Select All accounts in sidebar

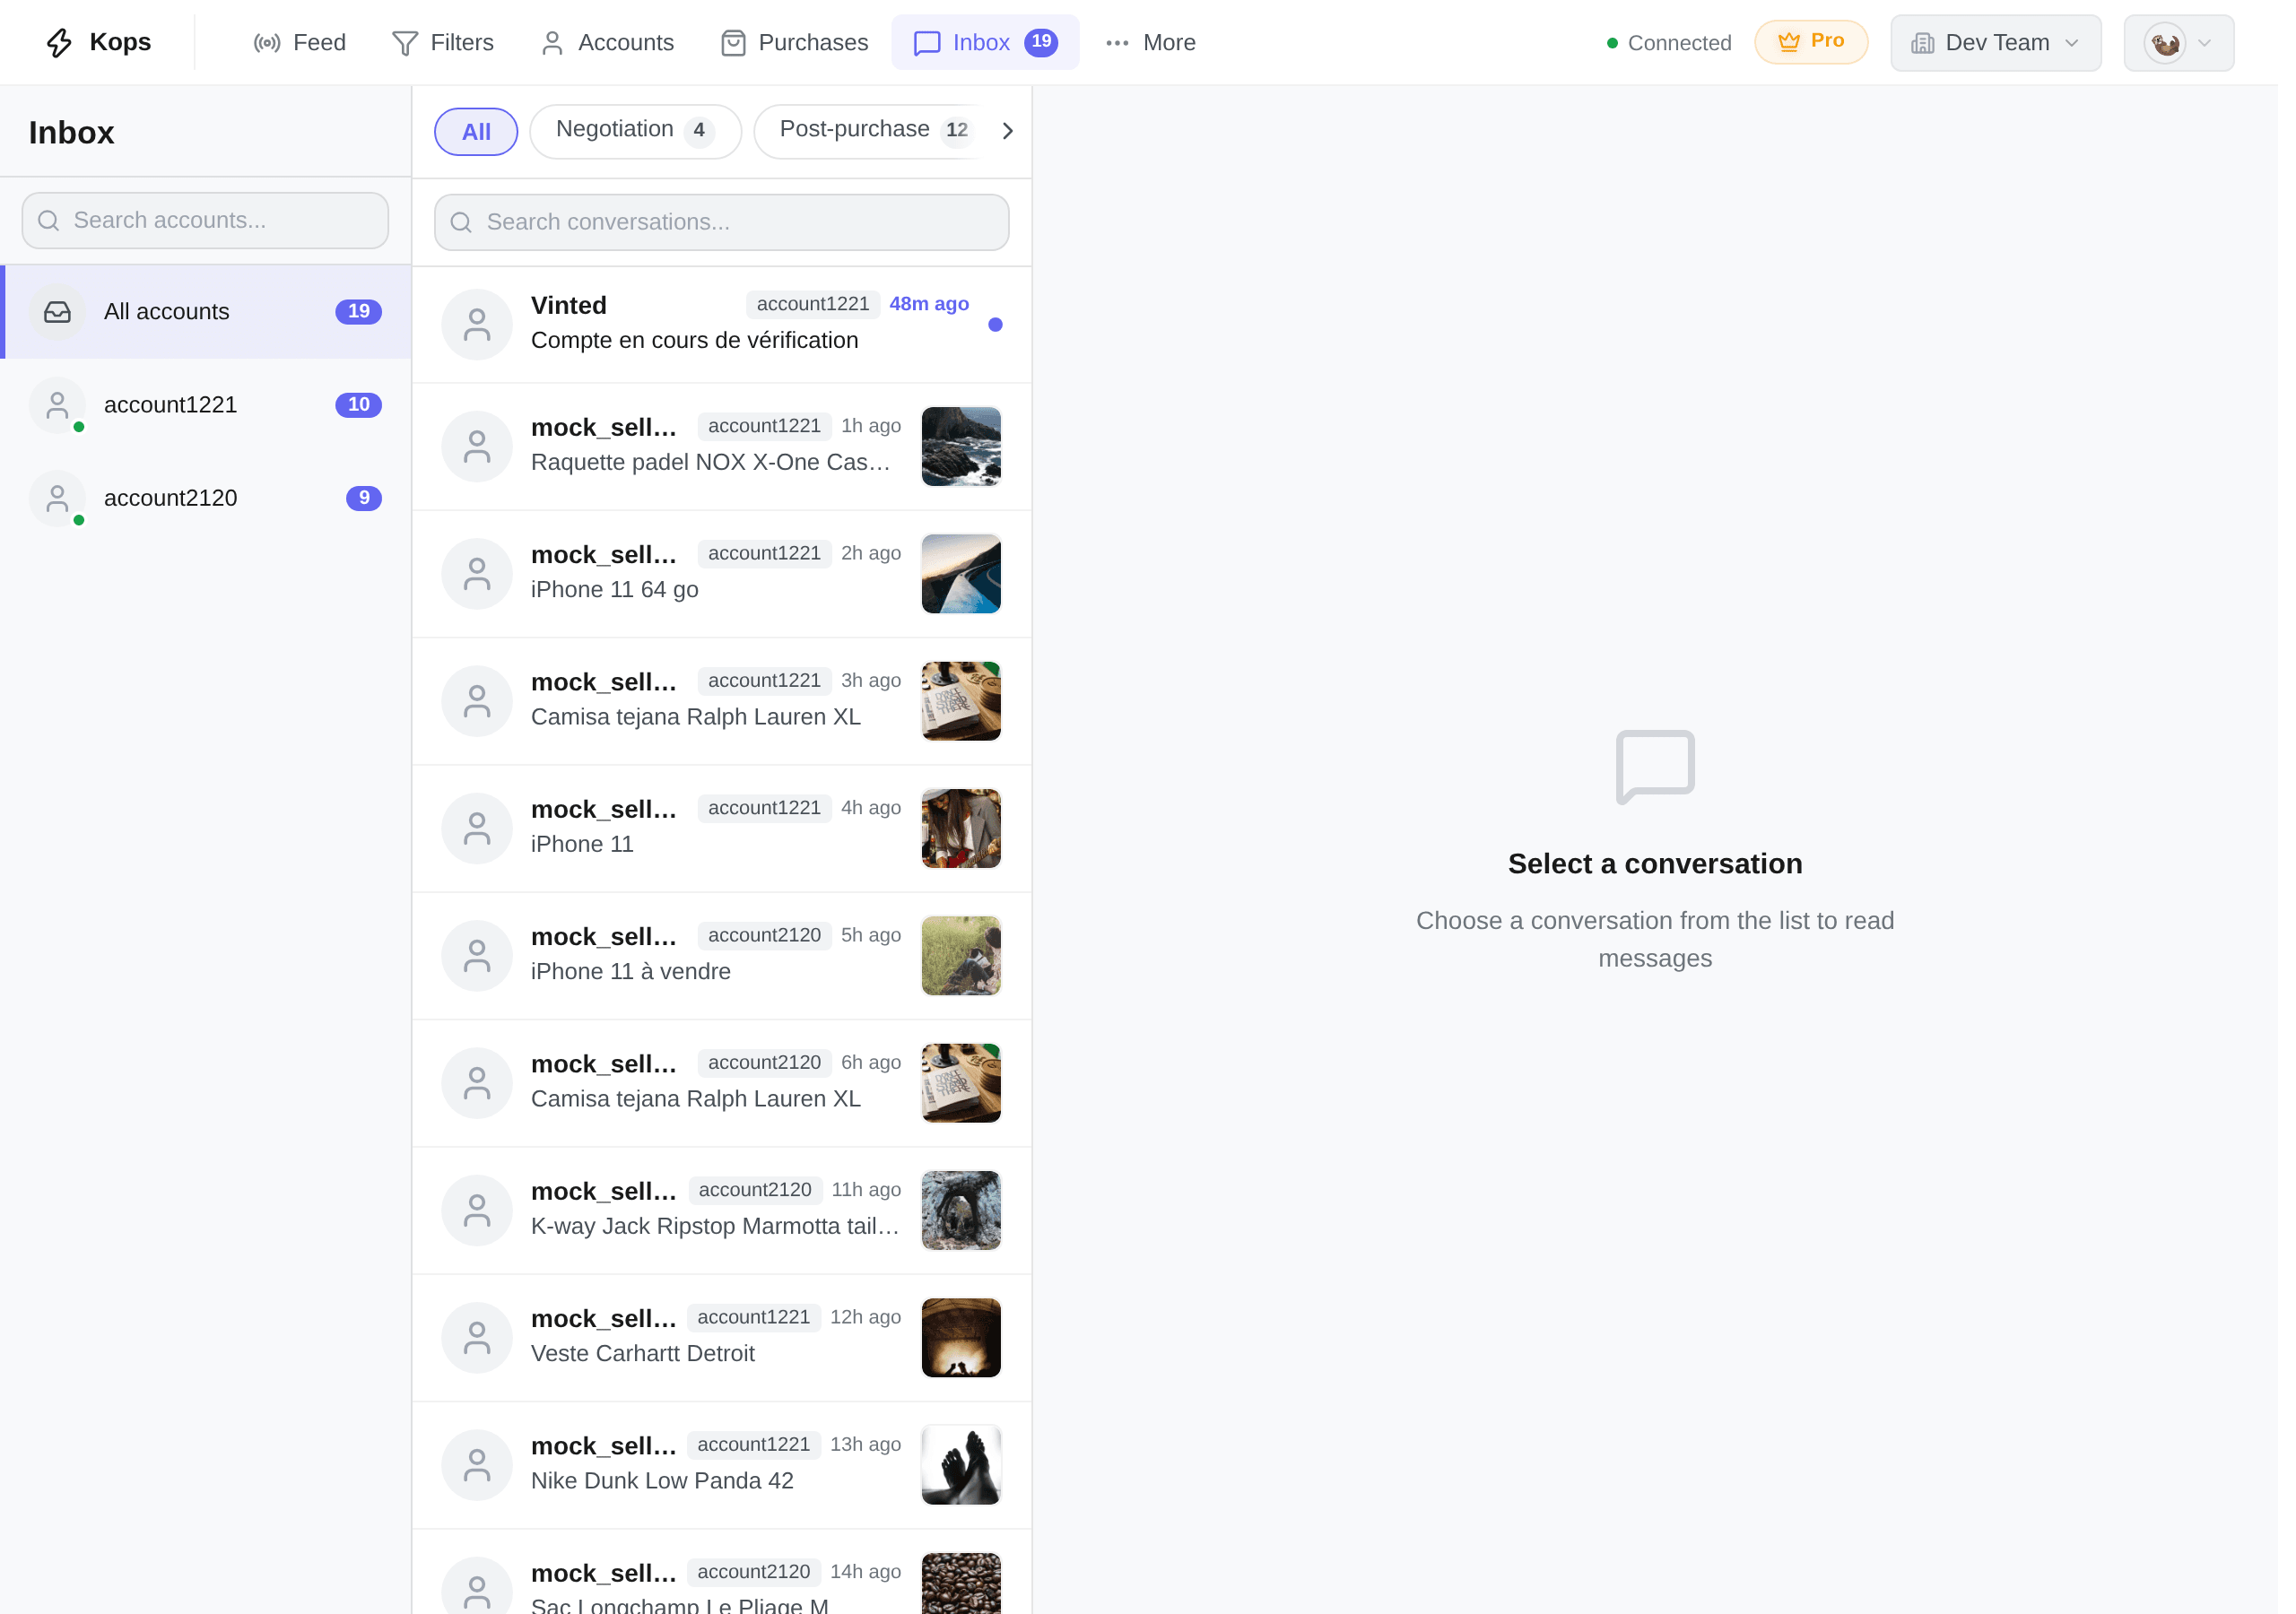[207, 314]
